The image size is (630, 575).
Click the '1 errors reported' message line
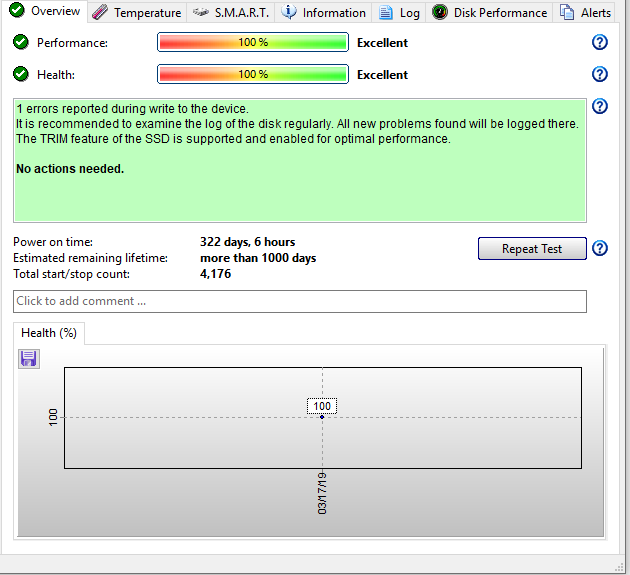coord(133,109)
